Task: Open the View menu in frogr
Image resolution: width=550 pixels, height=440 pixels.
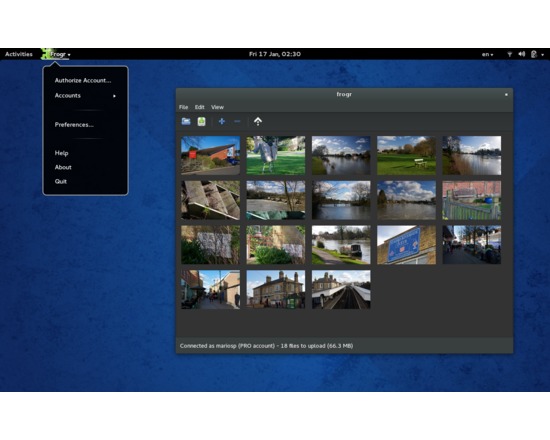Action: tap(217, 107)
